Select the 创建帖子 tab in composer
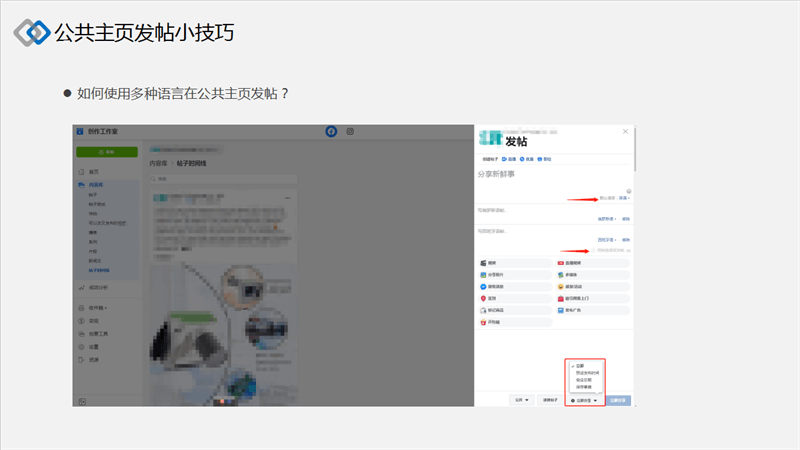The width and height of the screenshot is (800, 450). point(490,159)
